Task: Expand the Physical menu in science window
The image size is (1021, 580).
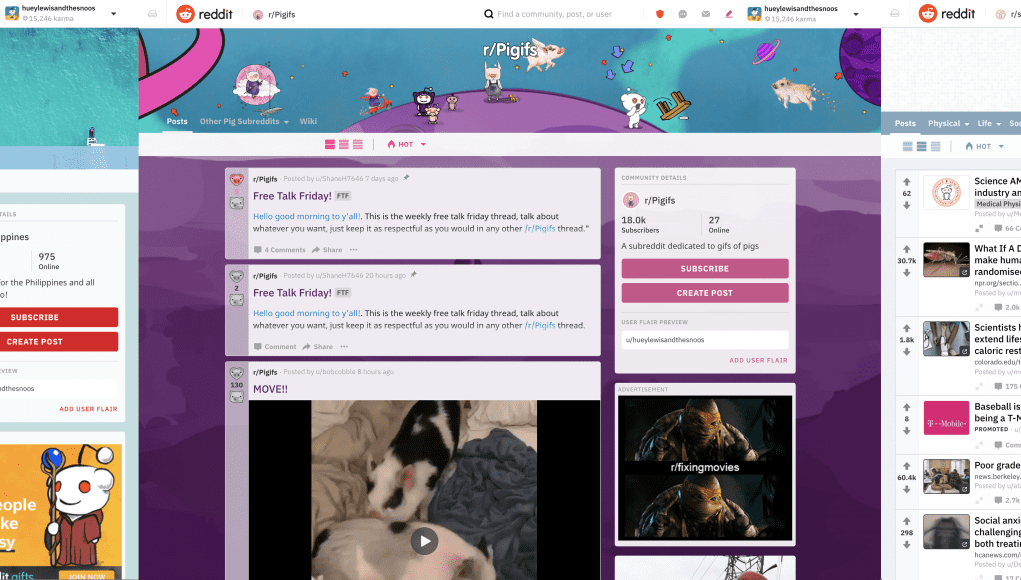Action: point(948,124)
